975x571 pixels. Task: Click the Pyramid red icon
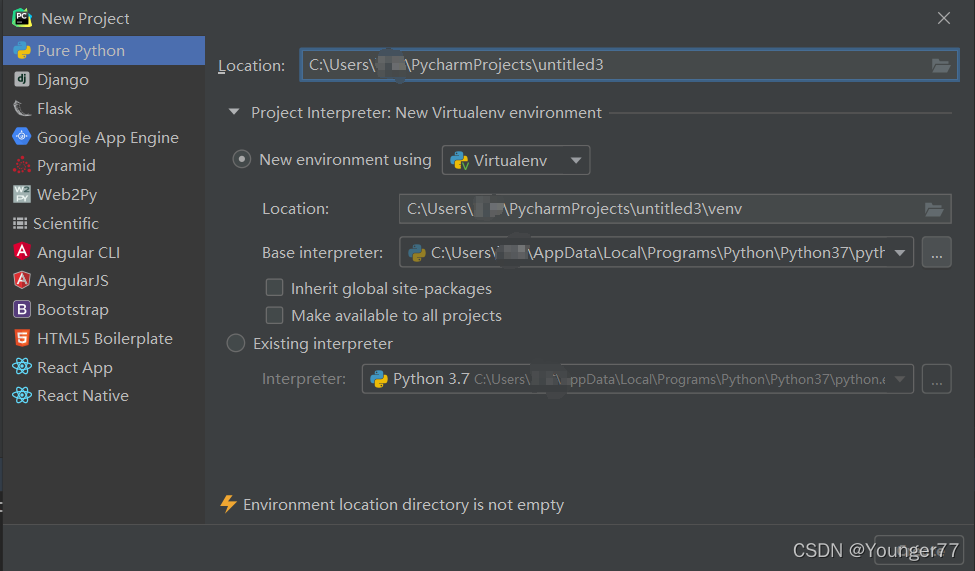tap(22, 165)
